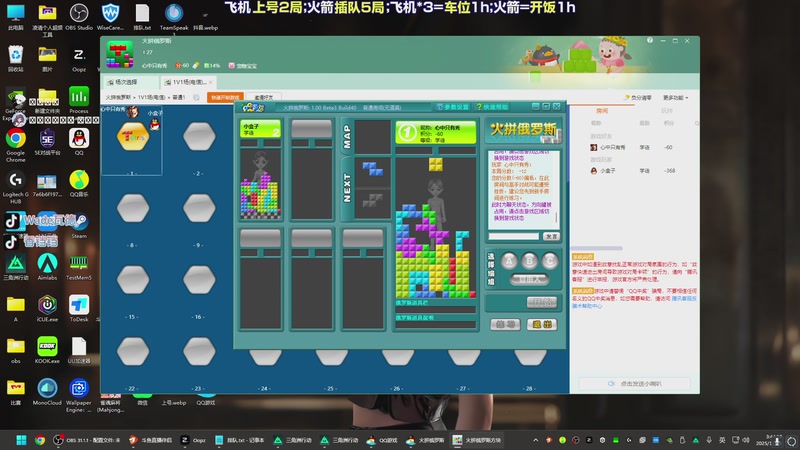Open Logitech G HUB desktop icon
This screenshot has height=450, width=800.
pos(16,187)
